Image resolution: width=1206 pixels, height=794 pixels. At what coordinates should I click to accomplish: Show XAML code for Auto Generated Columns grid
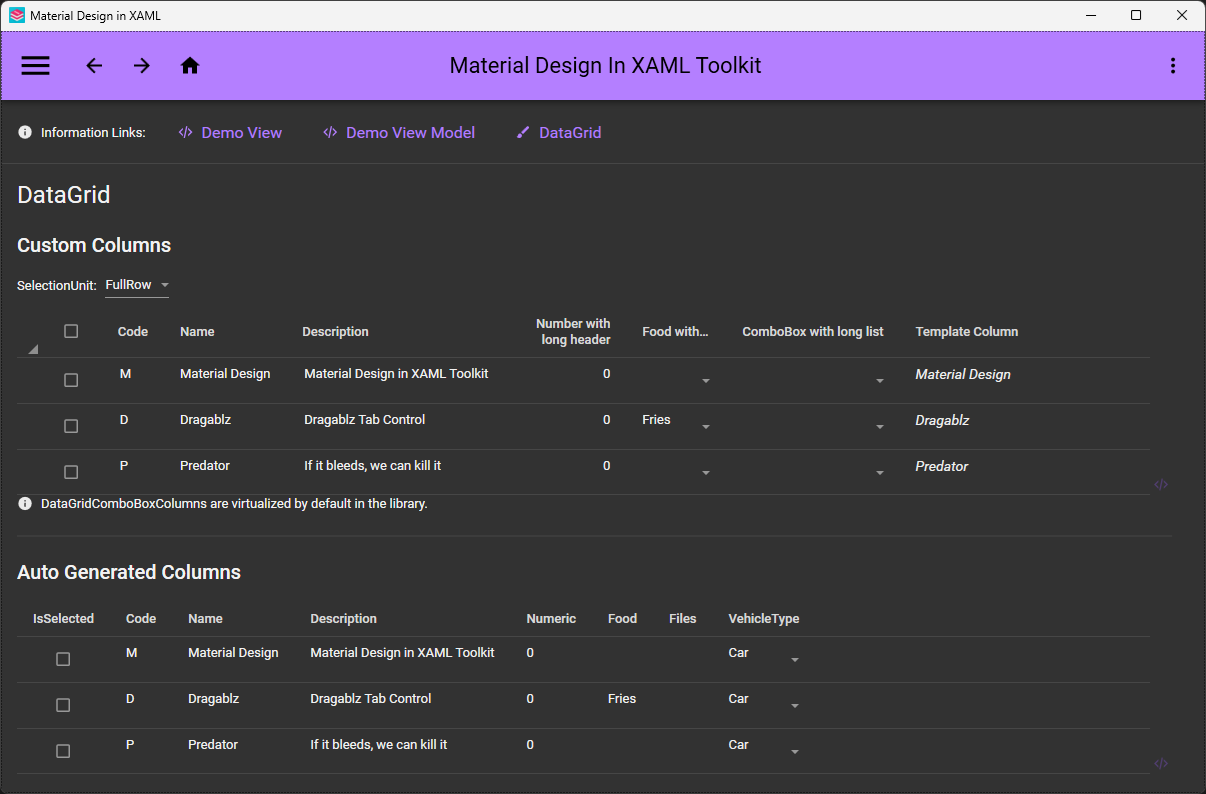(1161, 763)
